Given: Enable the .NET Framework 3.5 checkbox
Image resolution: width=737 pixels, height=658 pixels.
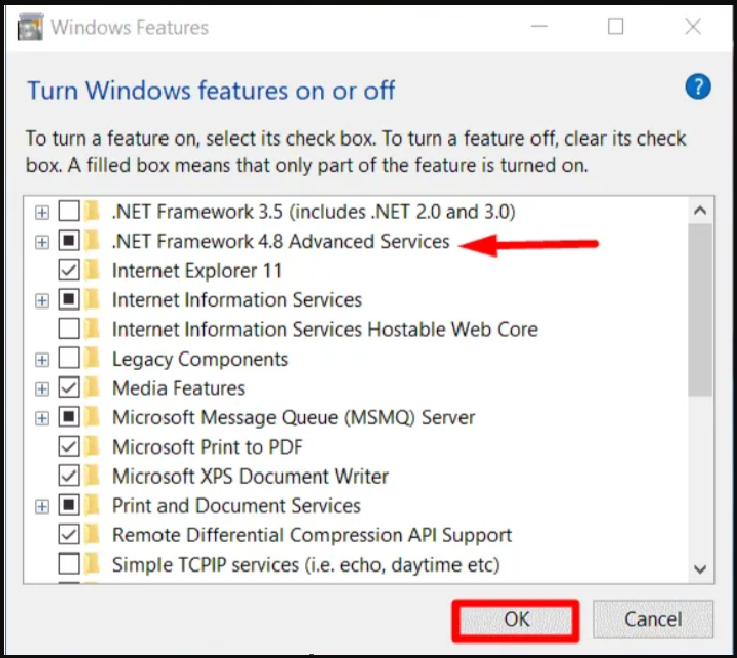Looking at the screenshot, I should [x=69, y=211].
